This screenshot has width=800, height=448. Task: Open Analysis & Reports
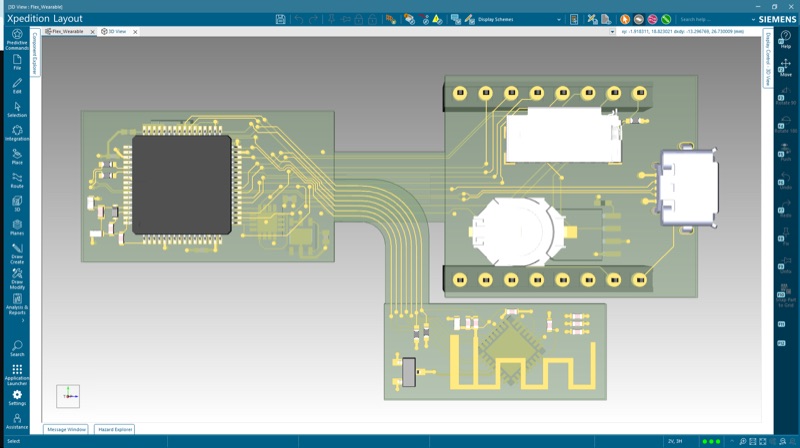click(x=17, y=304)
